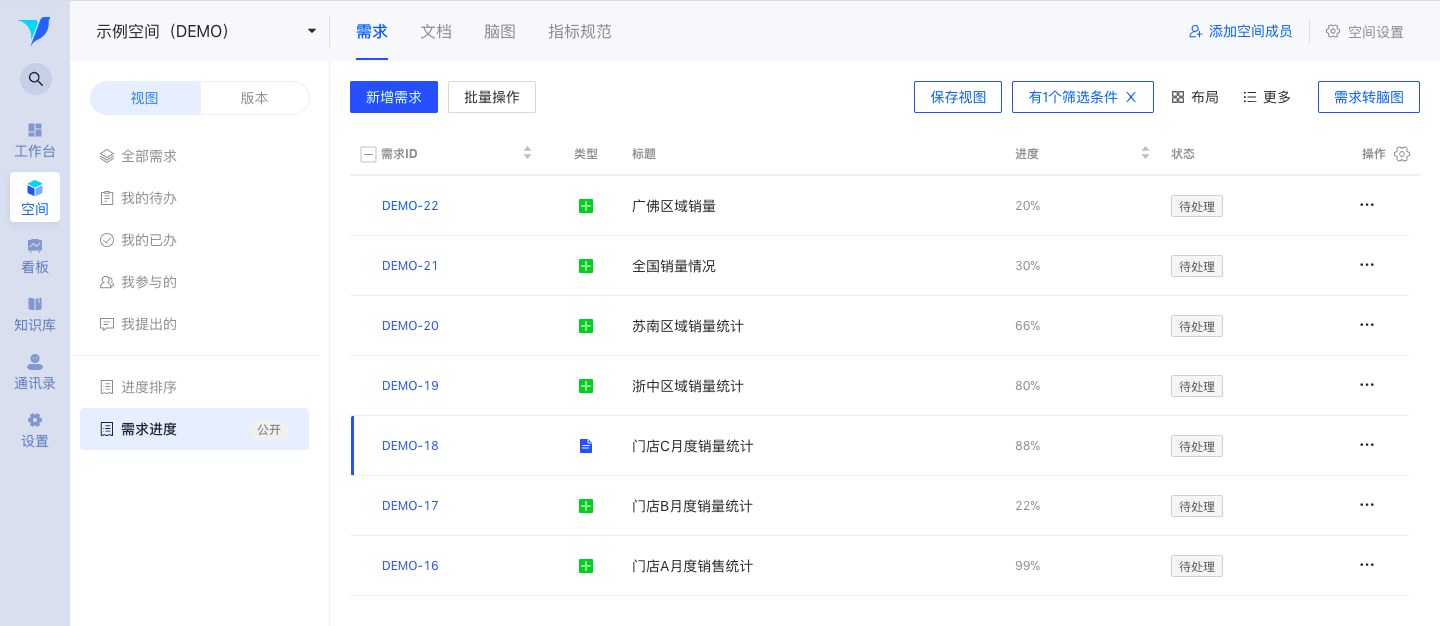Open the column settings gear icon

(x=1402, y=154)
